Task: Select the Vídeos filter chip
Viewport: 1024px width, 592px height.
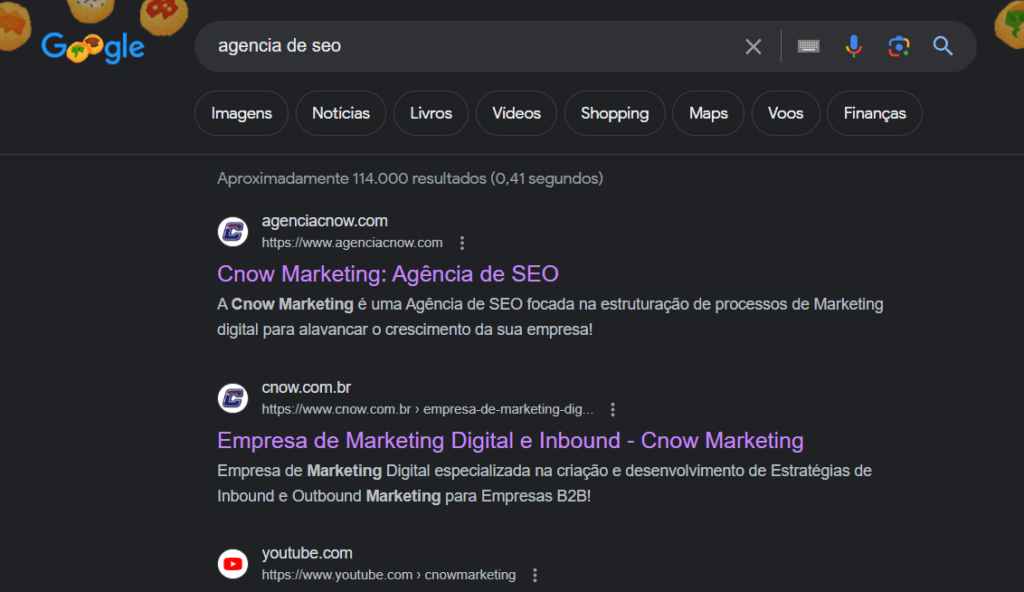Action: tap(517, 113)
